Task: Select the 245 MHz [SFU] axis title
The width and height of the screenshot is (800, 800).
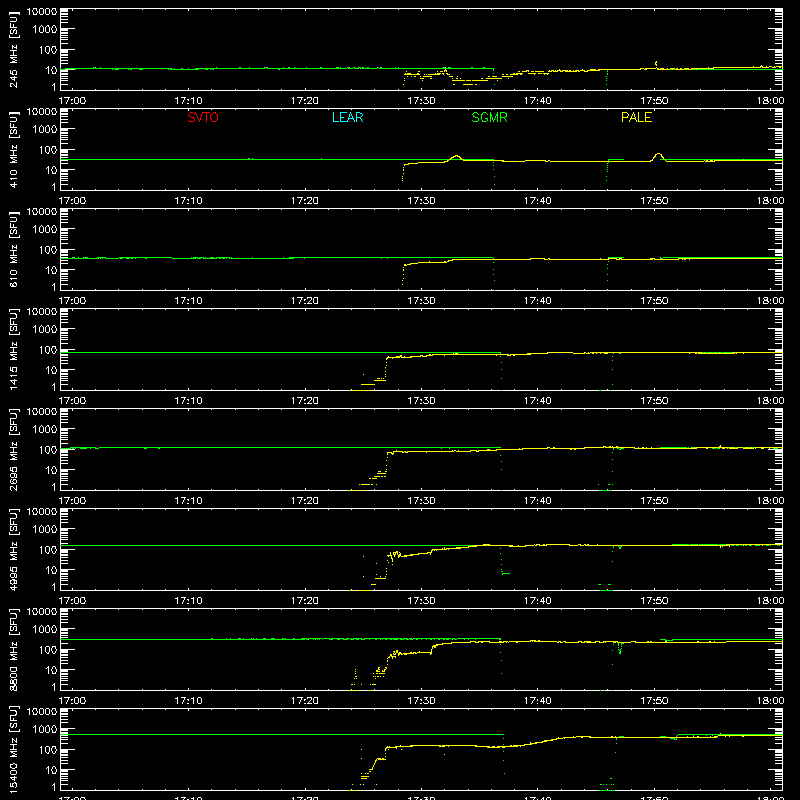Action: pos(14,49)
